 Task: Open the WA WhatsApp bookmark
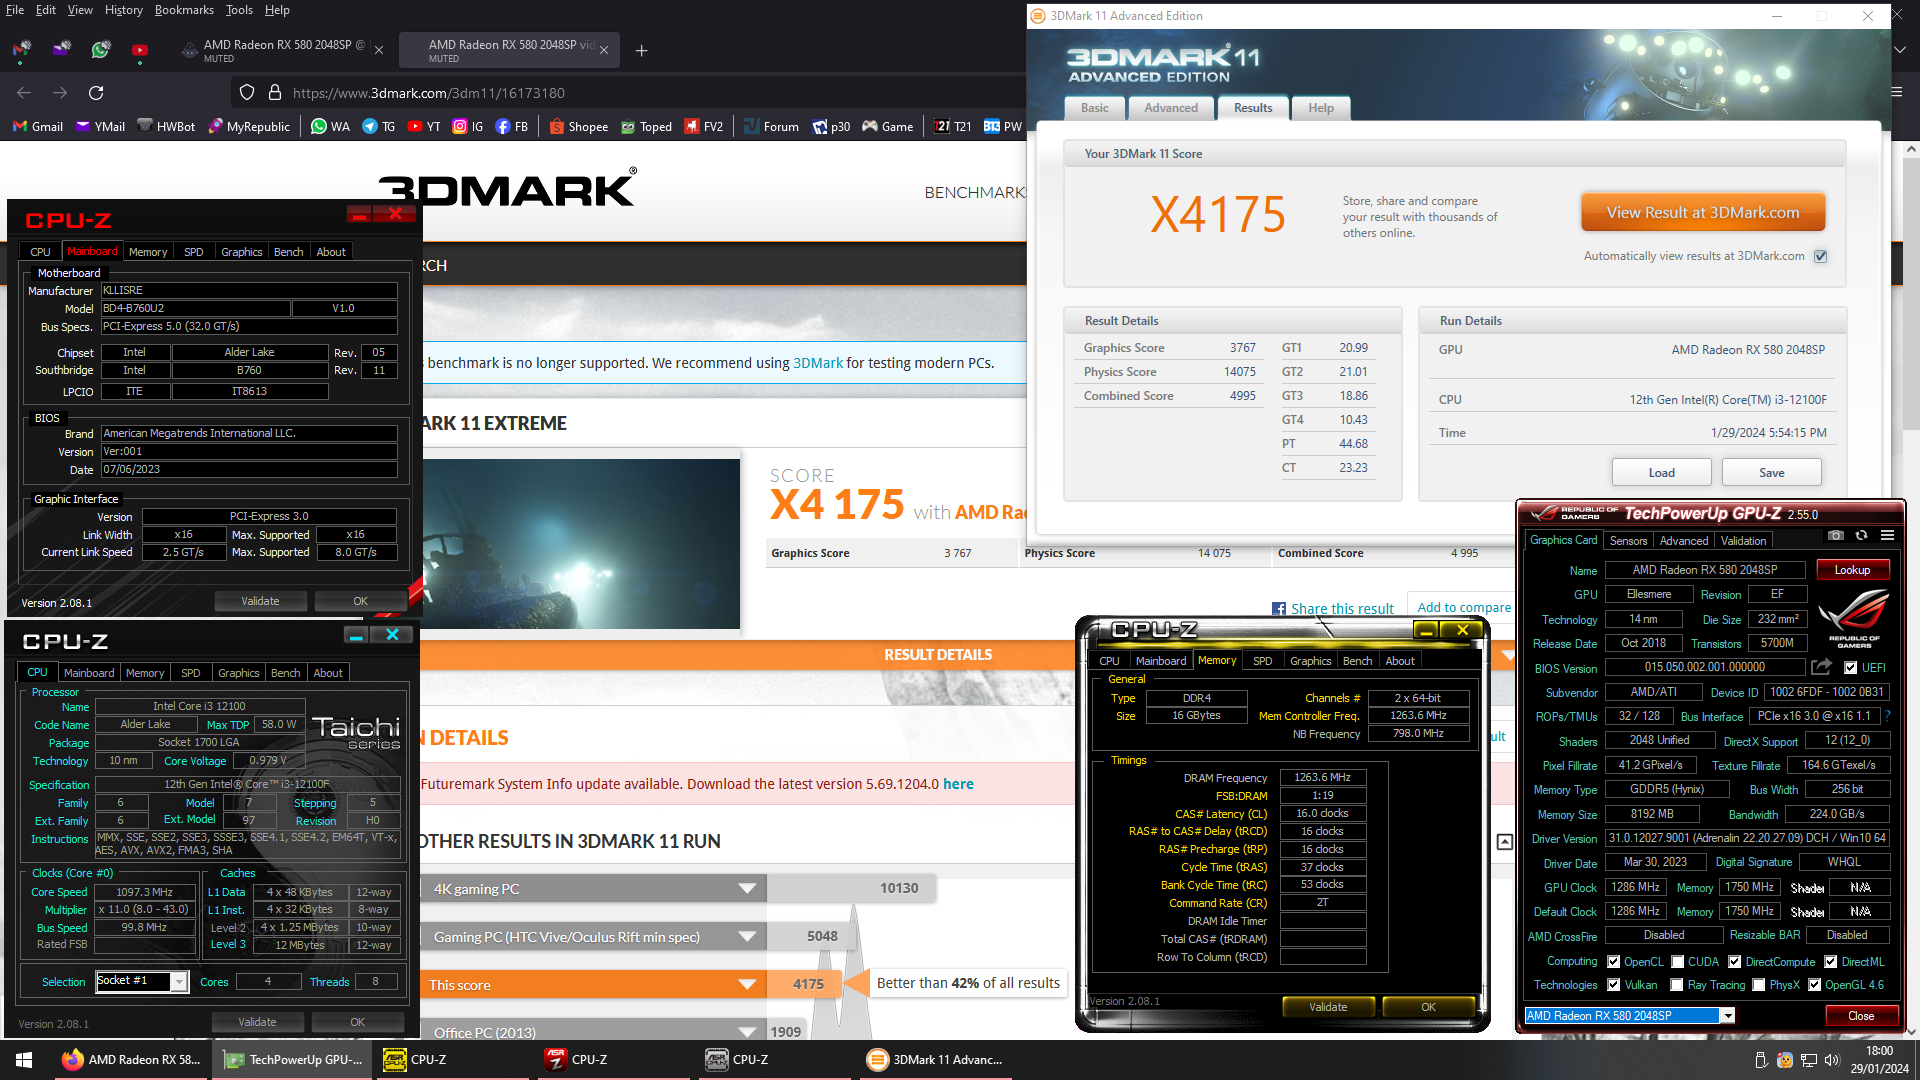(x=331, y=127)
